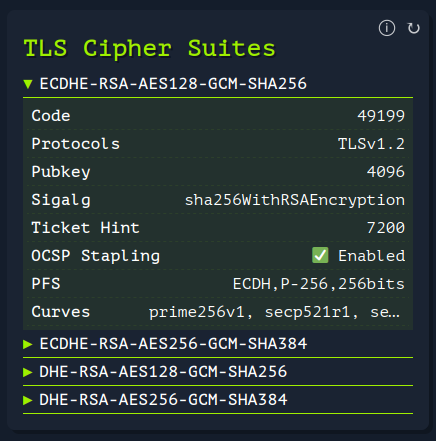This screenshot has height=441, width=436.
Task: Open the DHE-RSA-AES256-GCM-SHA384 suite row
Action: (218, 400)
